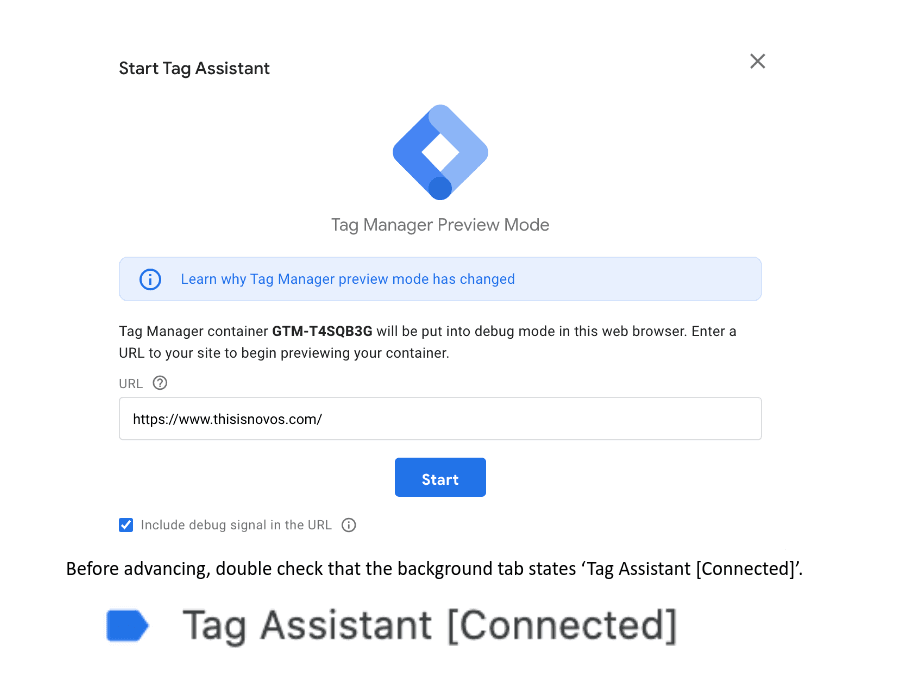
Task: Close the Start Tag Assistant dialog
Action: pos(757,61)
